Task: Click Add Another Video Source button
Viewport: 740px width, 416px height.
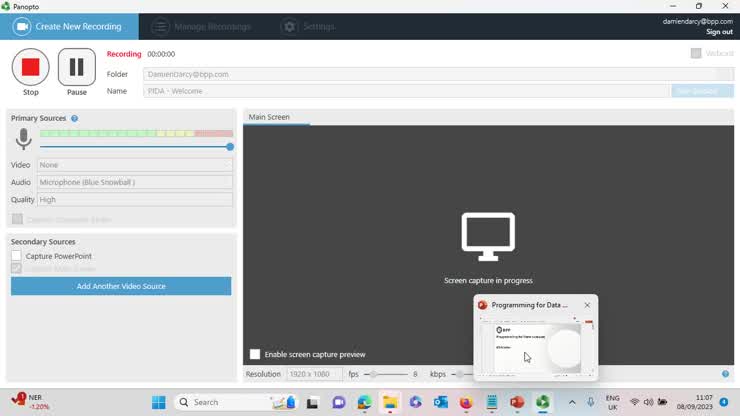Action: (x=121, y=286)
